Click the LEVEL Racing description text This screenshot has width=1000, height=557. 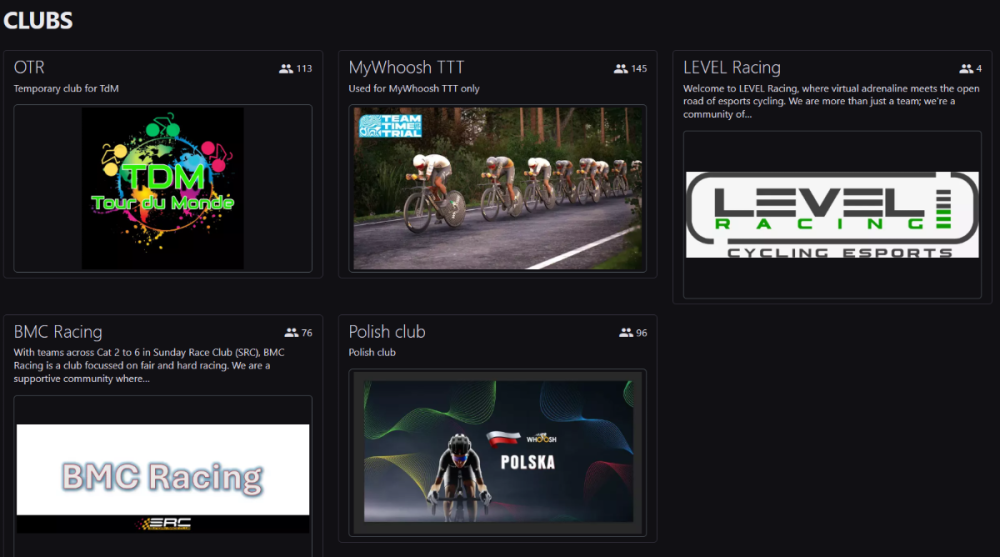831,101
